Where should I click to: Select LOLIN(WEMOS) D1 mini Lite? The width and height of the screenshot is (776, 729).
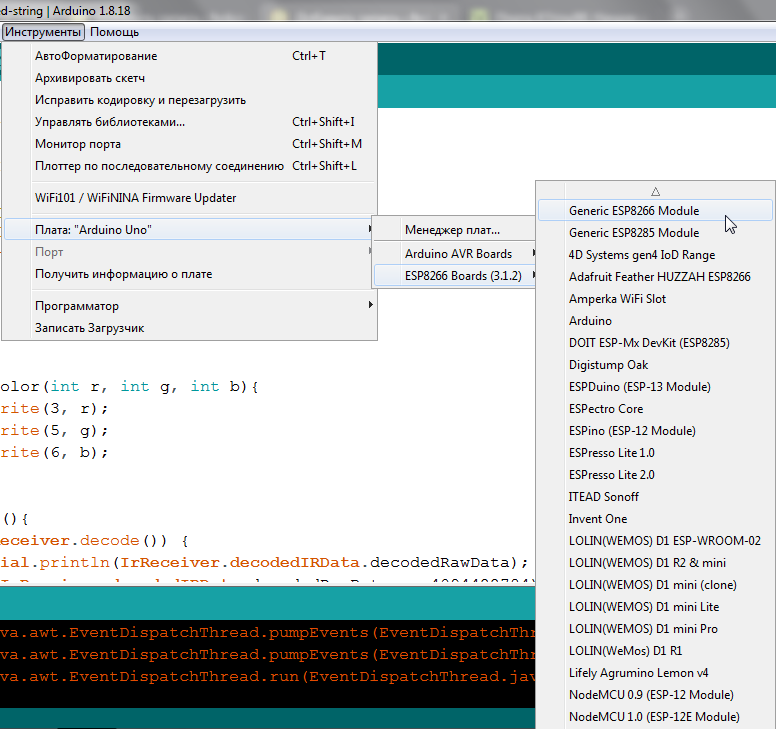click(655, 607)
